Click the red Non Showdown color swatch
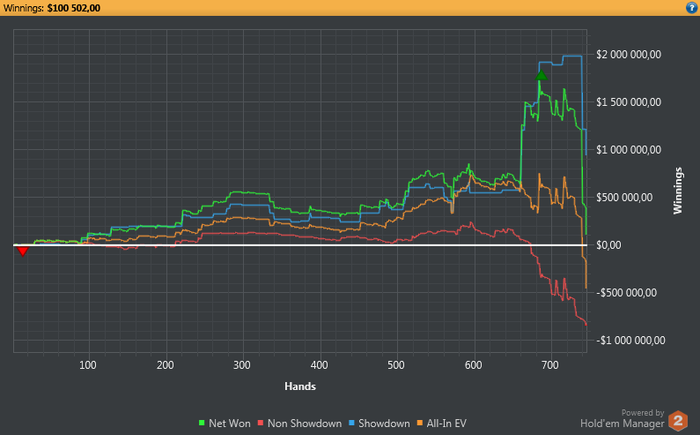 point(260,422)
